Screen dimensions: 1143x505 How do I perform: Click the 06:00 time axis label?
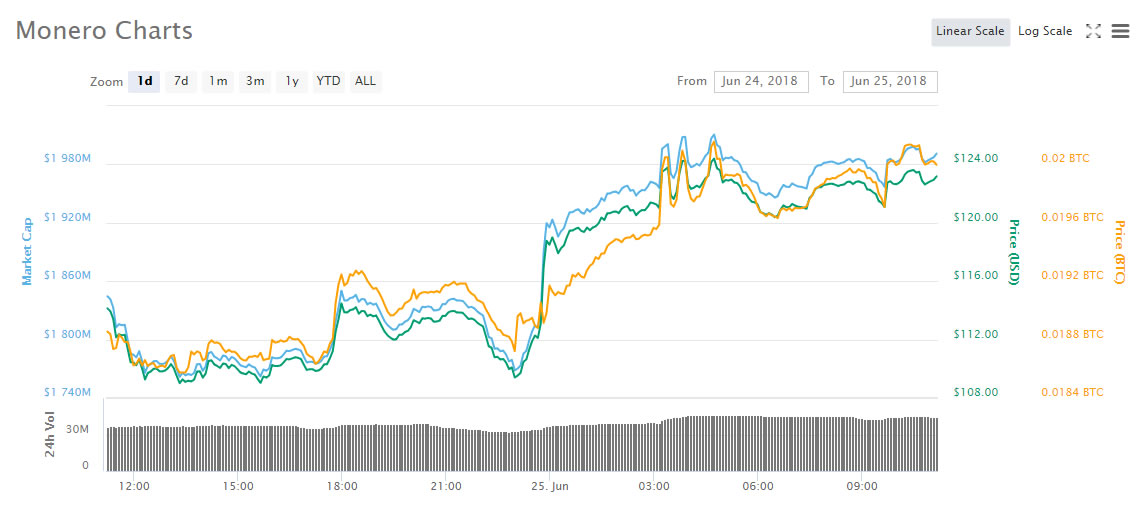pyautogui.click(x=757, y=485)
